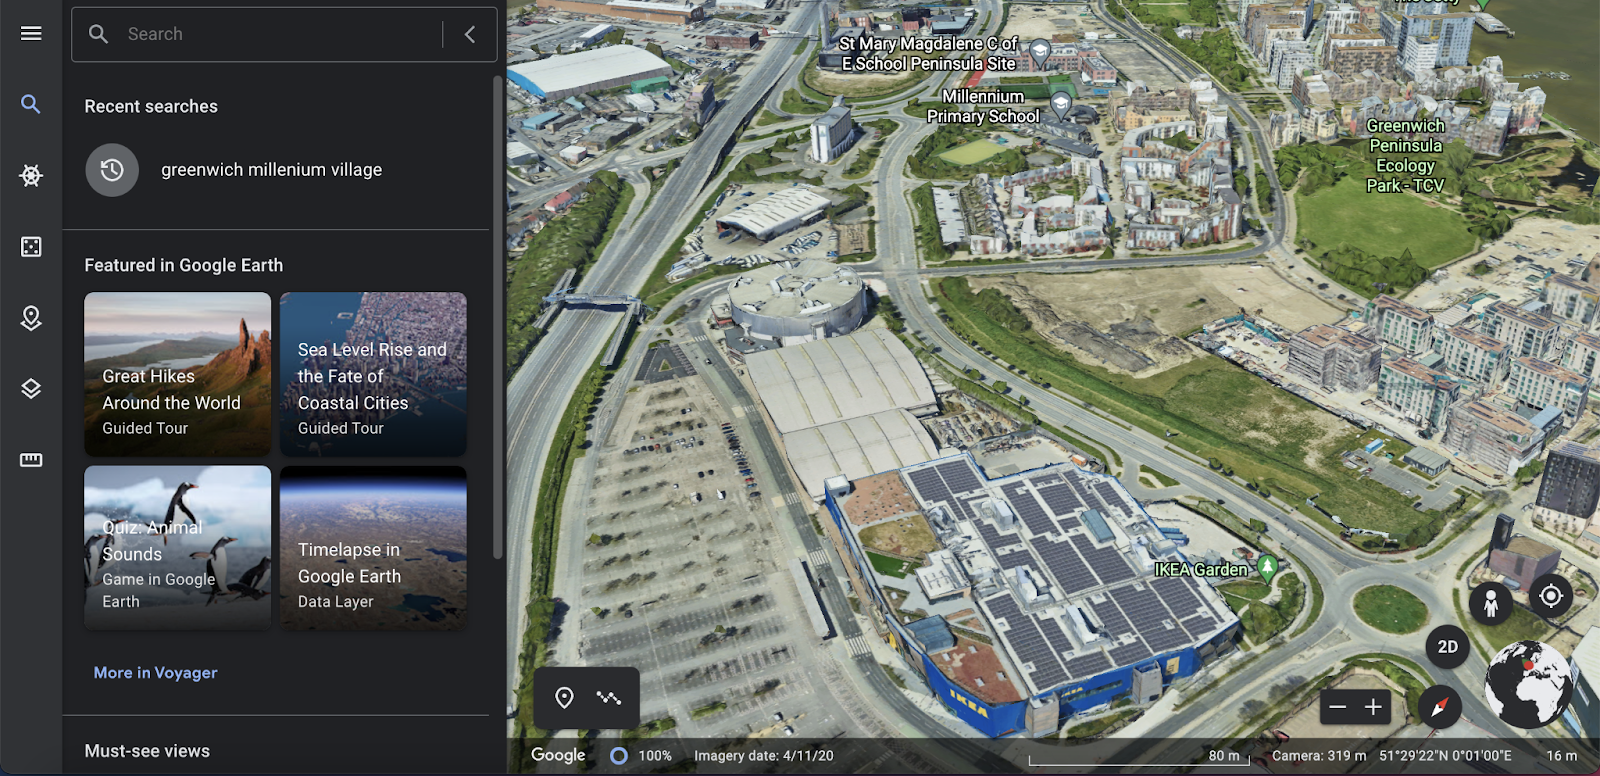Screen dimensions: 1600x776
Task: Click the Google logo on the map
Action: coord(558,756)
